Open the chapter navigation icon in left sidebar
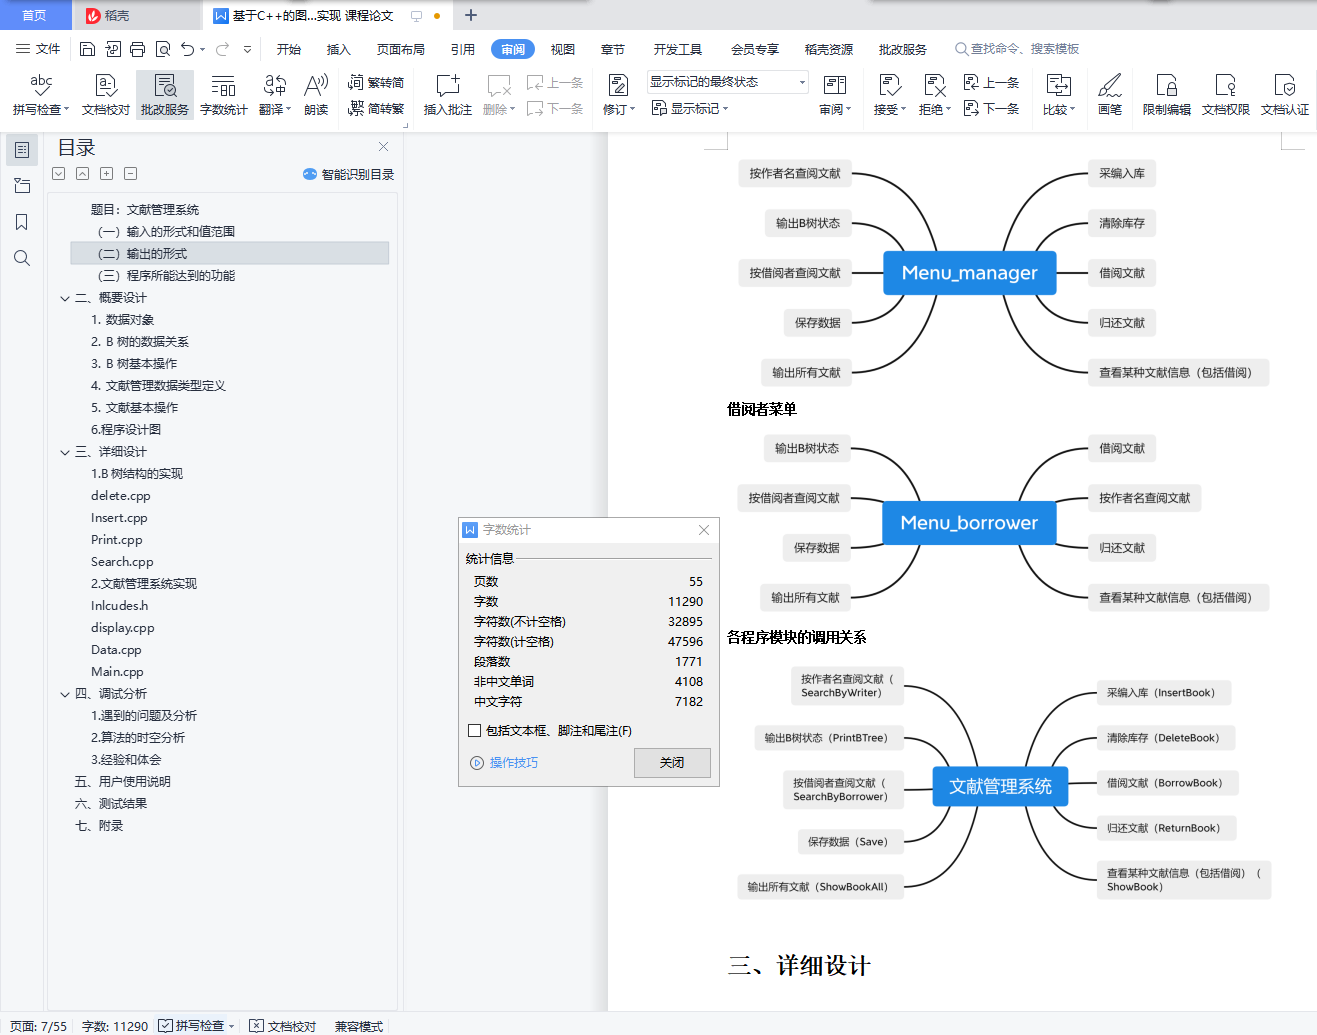The width and height of the screenshot is (1317, 1035). pyautogui.click(x=22, y=186)
